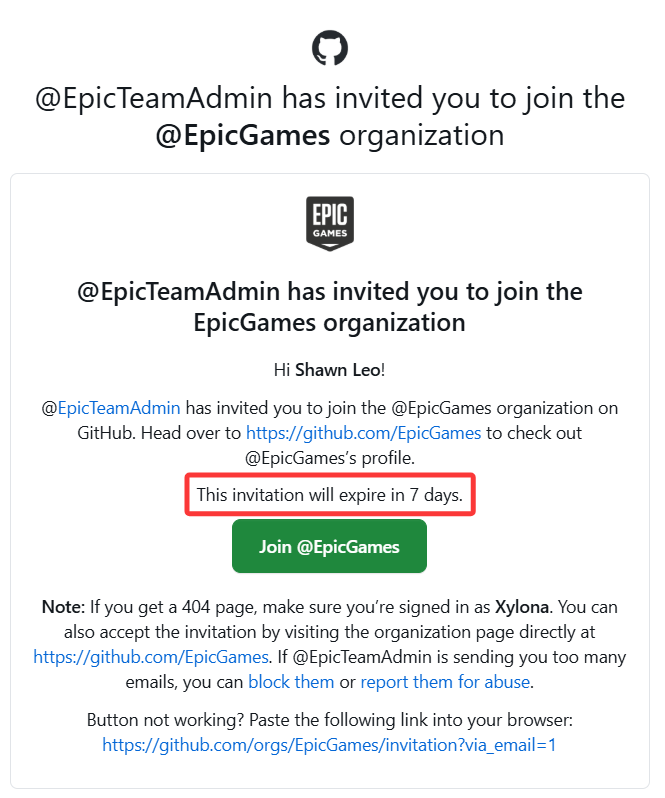This screenshot has width=665, height=798.
Task: Click the green Join @EpicGames button
Action: [329, 546]
